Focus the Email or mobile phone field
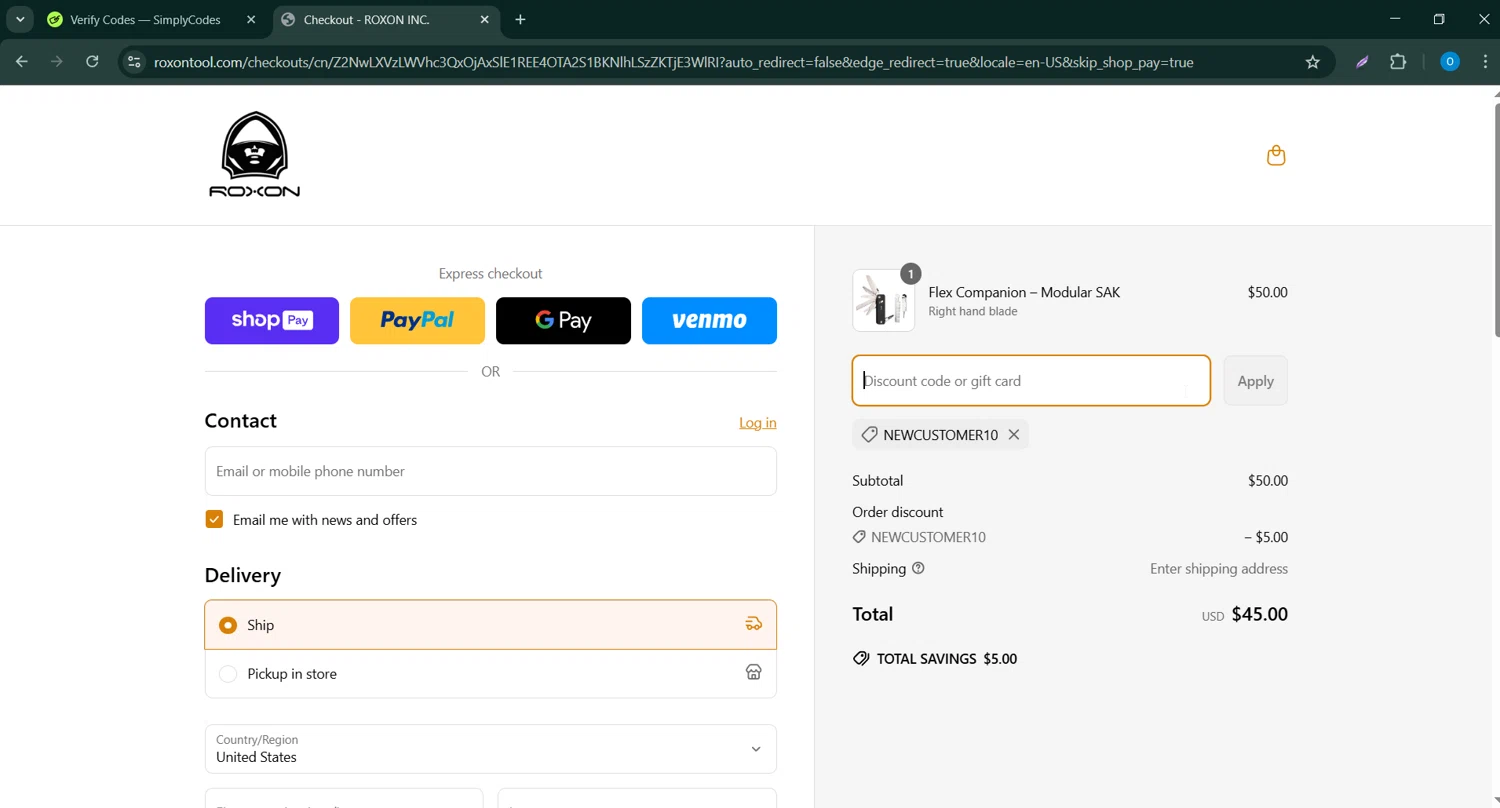Screen dimensions: 1500x808 pos(490,471)
